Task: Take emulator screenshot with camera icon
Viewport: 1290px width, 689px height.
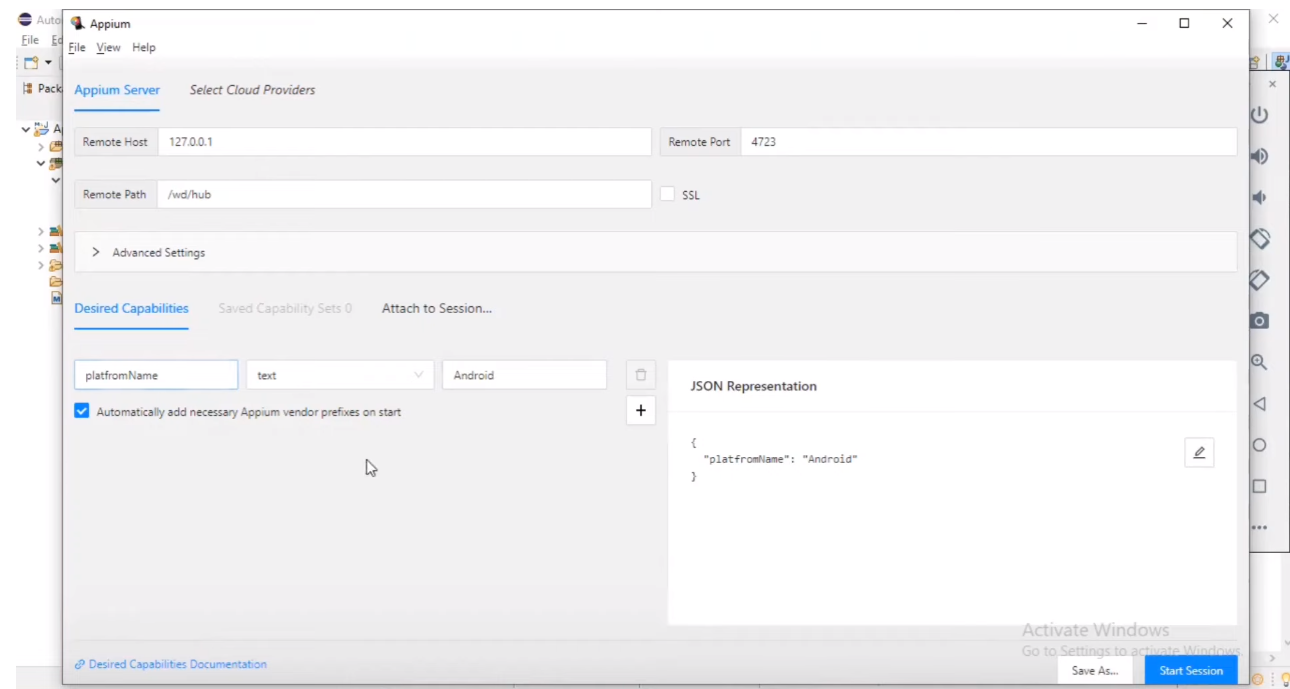Action: tap(1260, 321)
